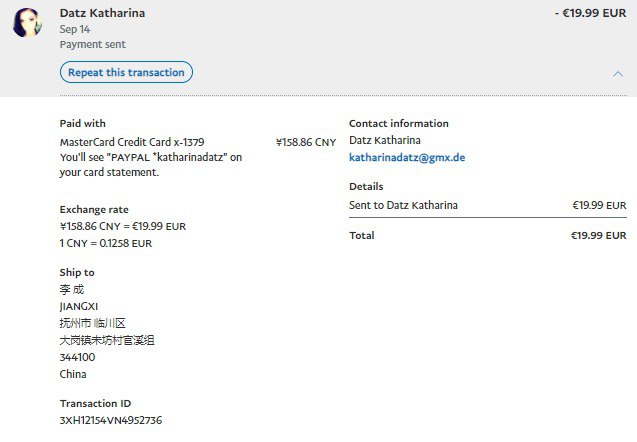Viewport: 637px width, 442px height.
Task: Click the 1 CNY = 0.1258 EUR rate
Action: pos(106,243)
